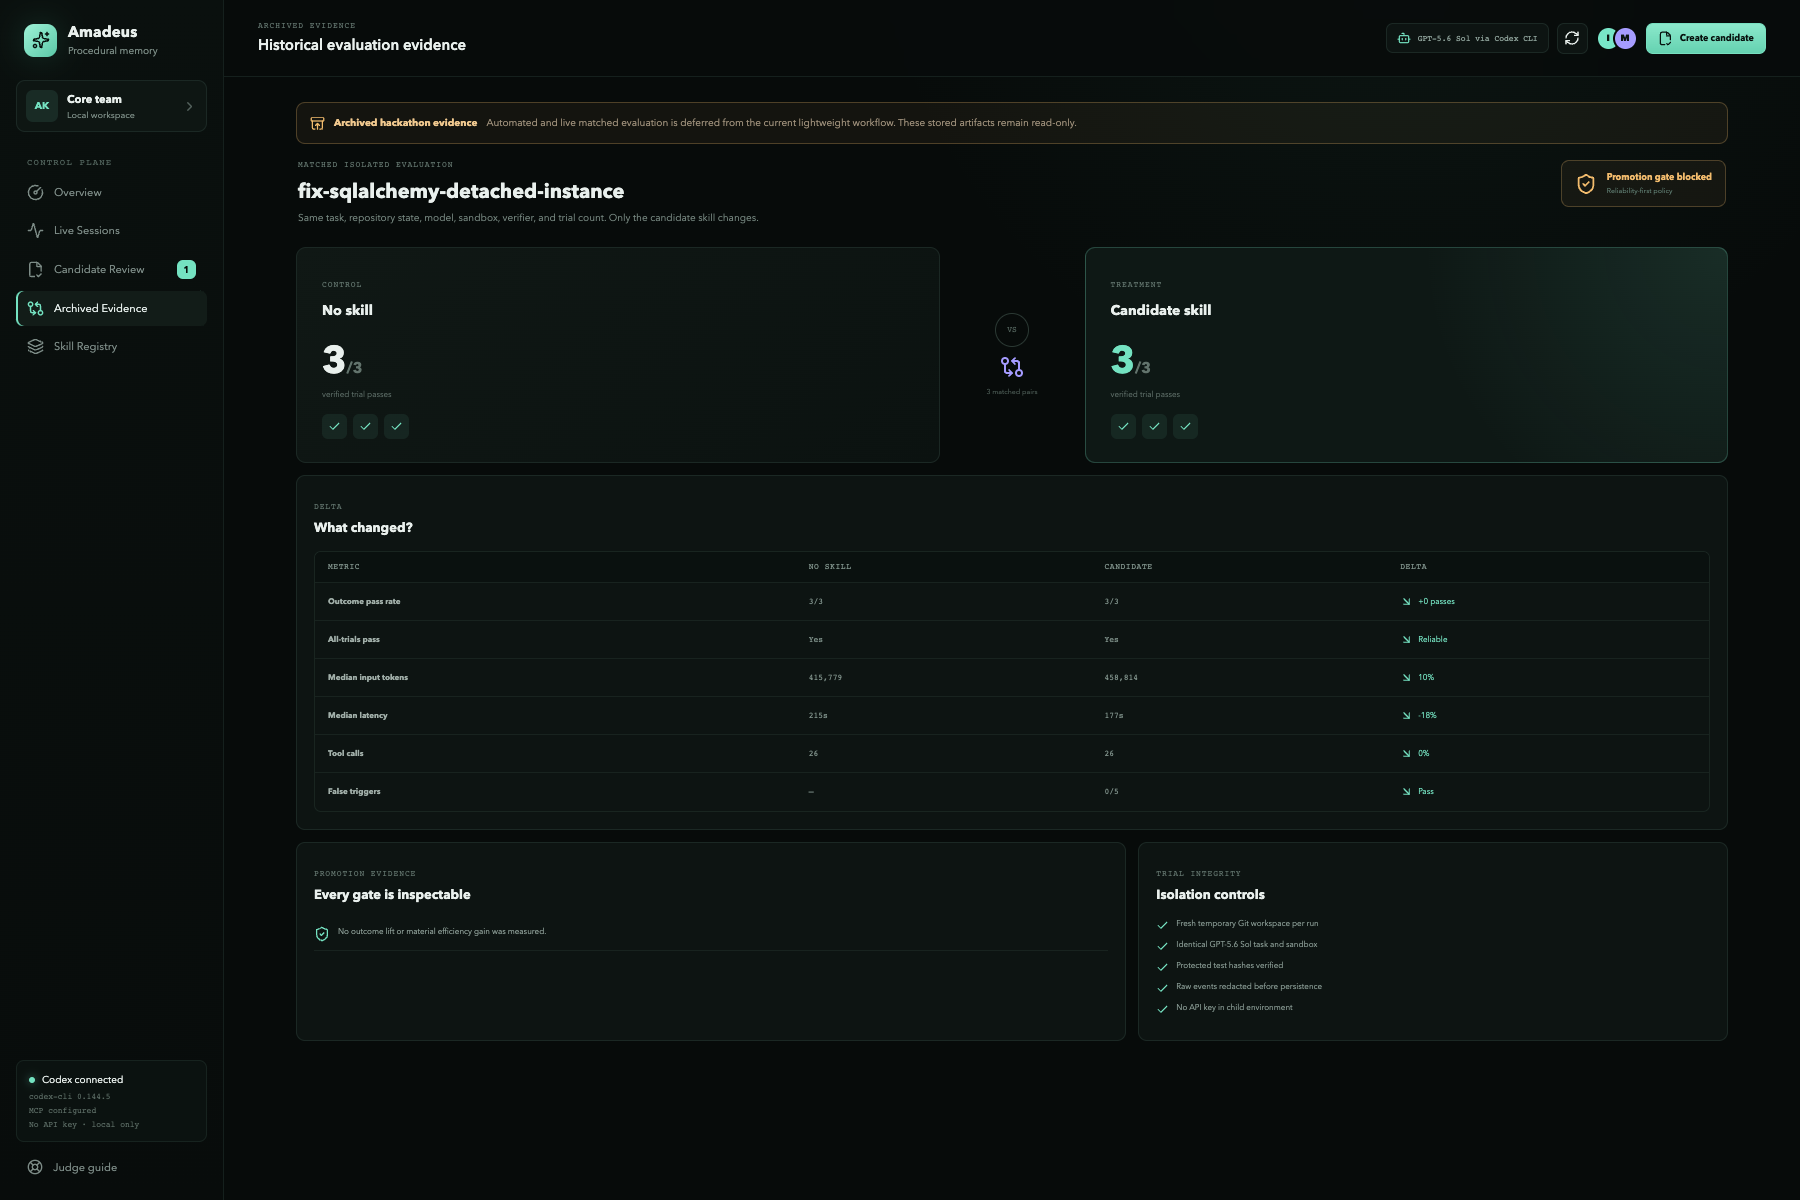1800x1200 pixels.
Task: Click the Outcome pass rate row label
Action: click(x=364, y=601)
